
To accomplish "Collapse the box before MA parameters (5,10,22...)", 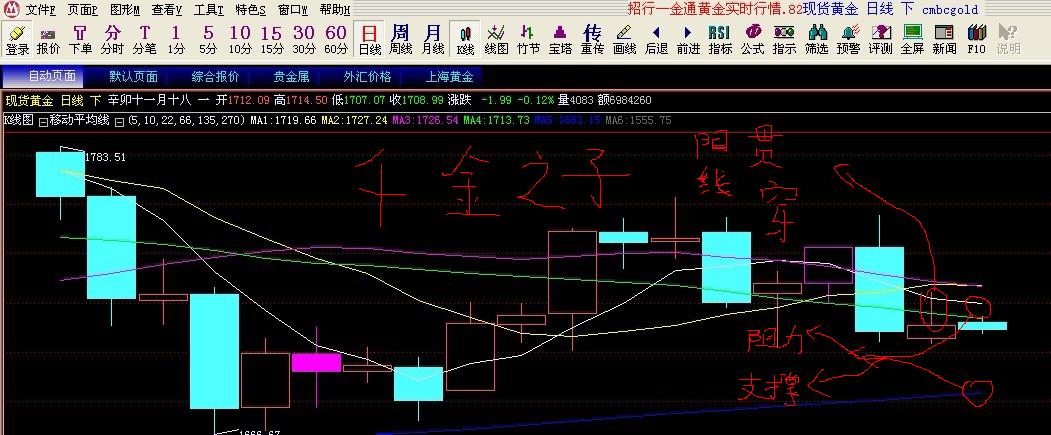I will pyautogui.click(x=119, y=121).
